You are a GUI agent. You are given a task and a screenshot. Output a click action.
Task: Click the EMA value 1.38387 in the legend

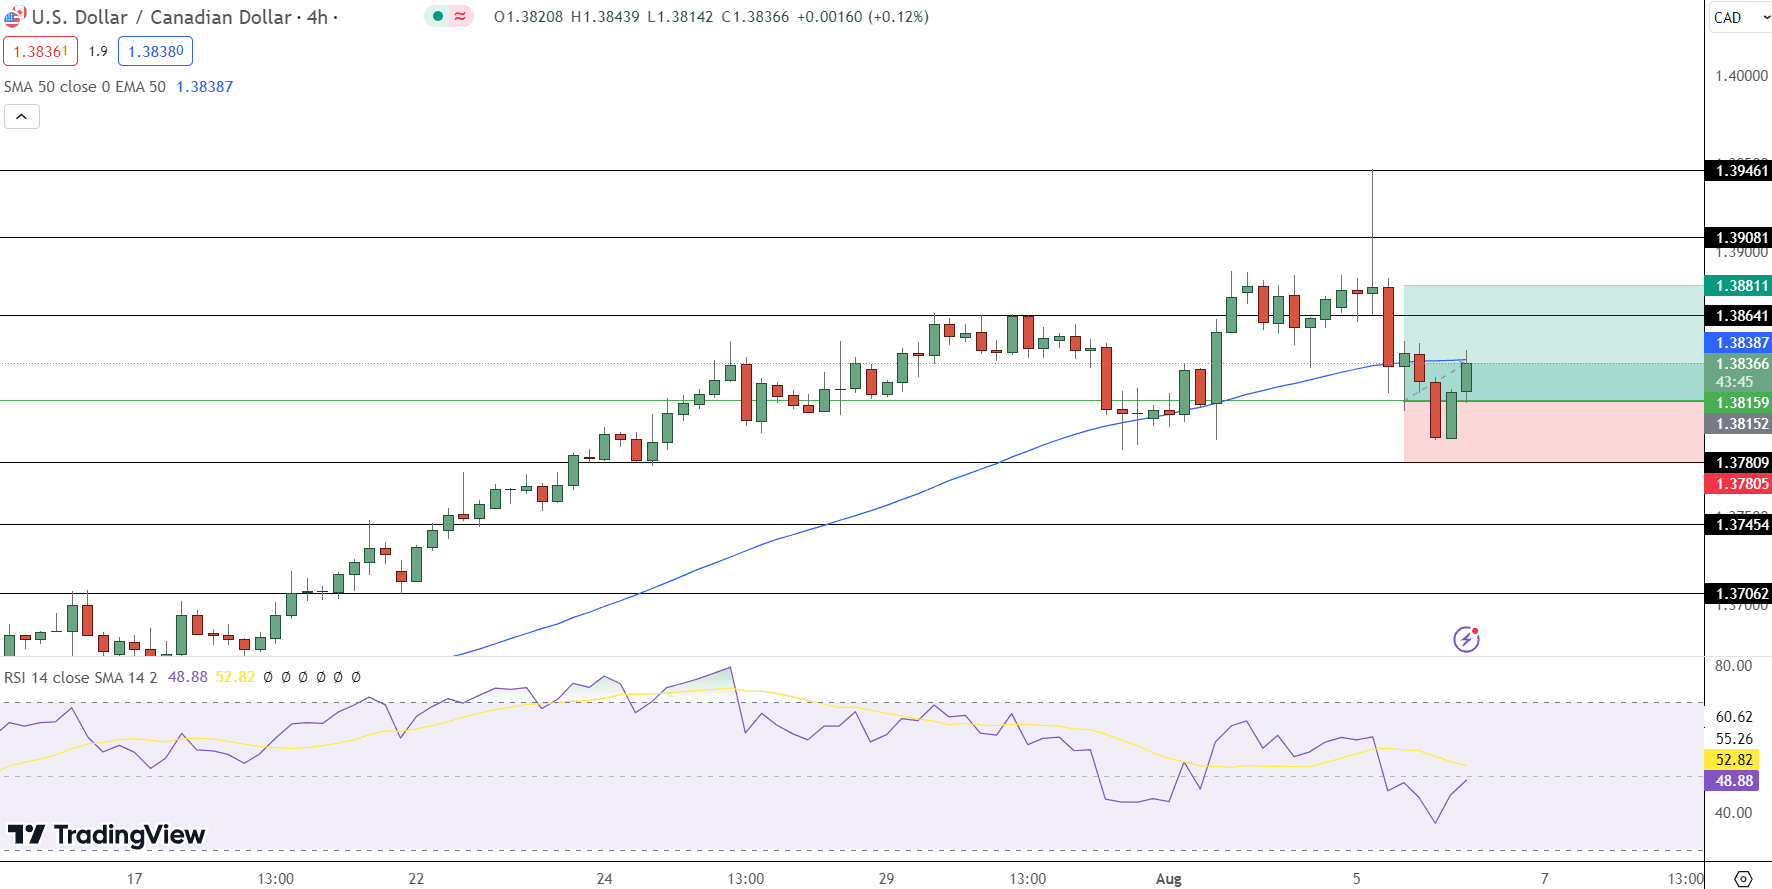(x=205, y=87)
